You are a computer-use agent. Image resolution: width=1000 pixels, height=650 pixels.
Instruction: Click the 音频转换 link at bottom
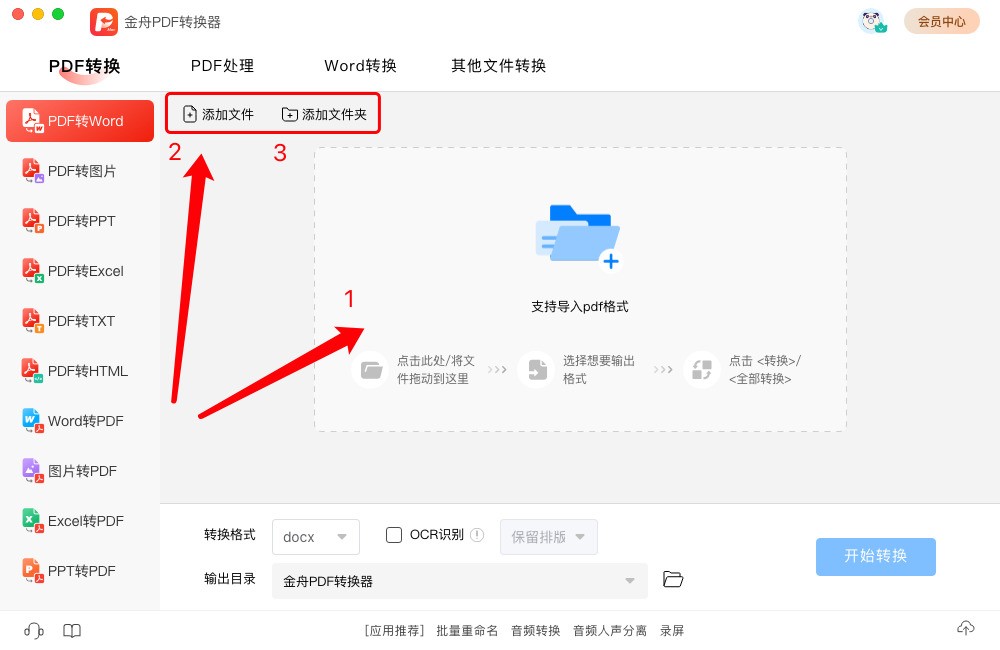click(x=535, y=630)
